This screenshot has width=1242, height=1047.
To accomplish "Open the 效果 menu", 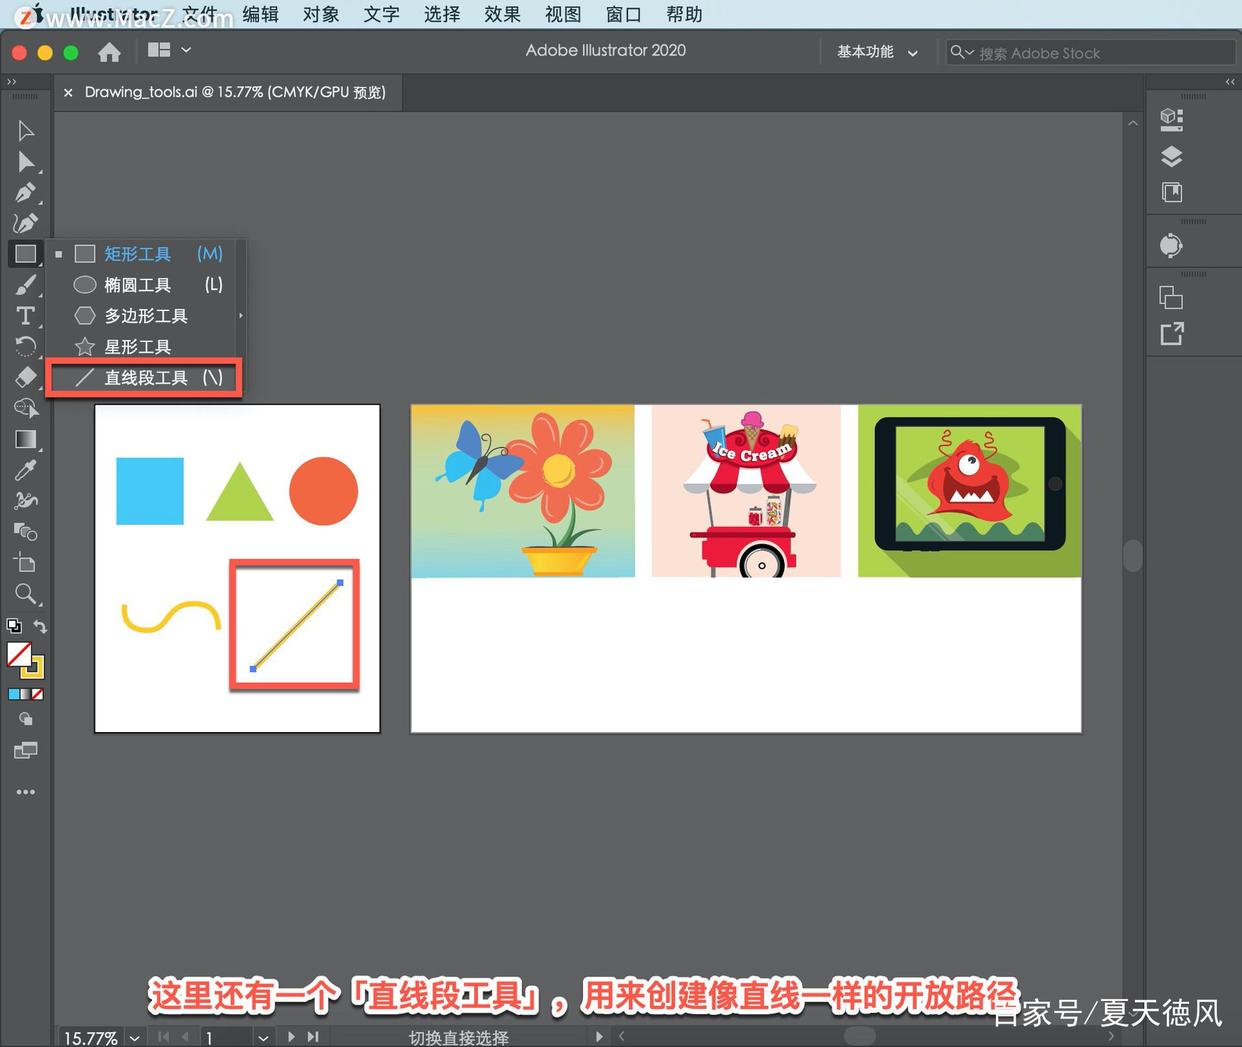I will pos(502,14).
